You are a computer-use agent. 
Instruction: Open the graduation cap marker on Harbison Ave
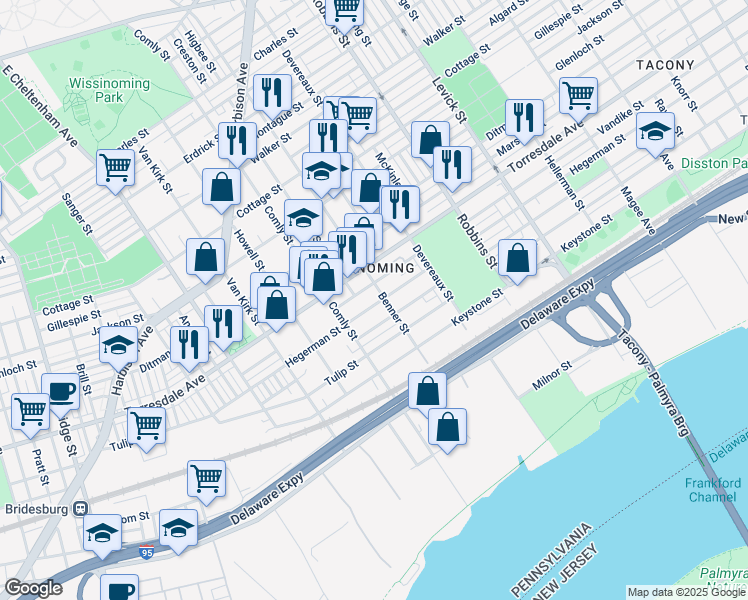tap(119, 348)
